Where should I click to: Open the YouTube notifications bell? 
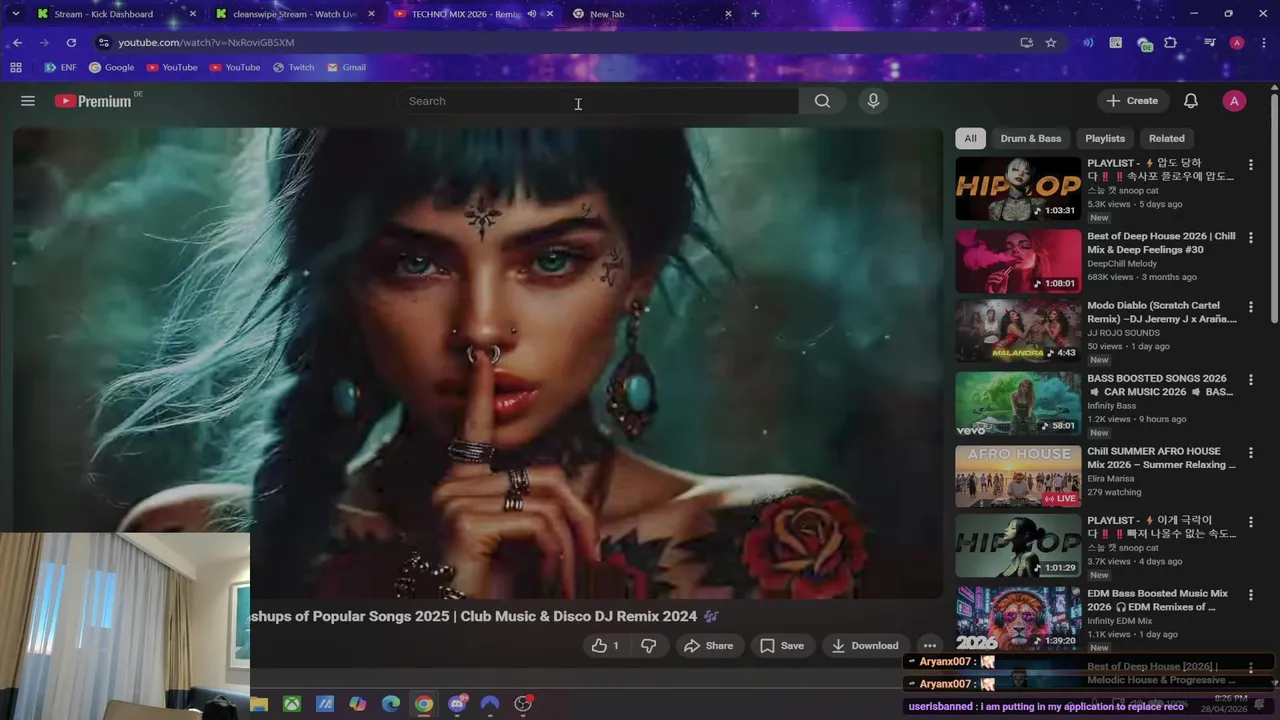click(x=1191, y=101)
